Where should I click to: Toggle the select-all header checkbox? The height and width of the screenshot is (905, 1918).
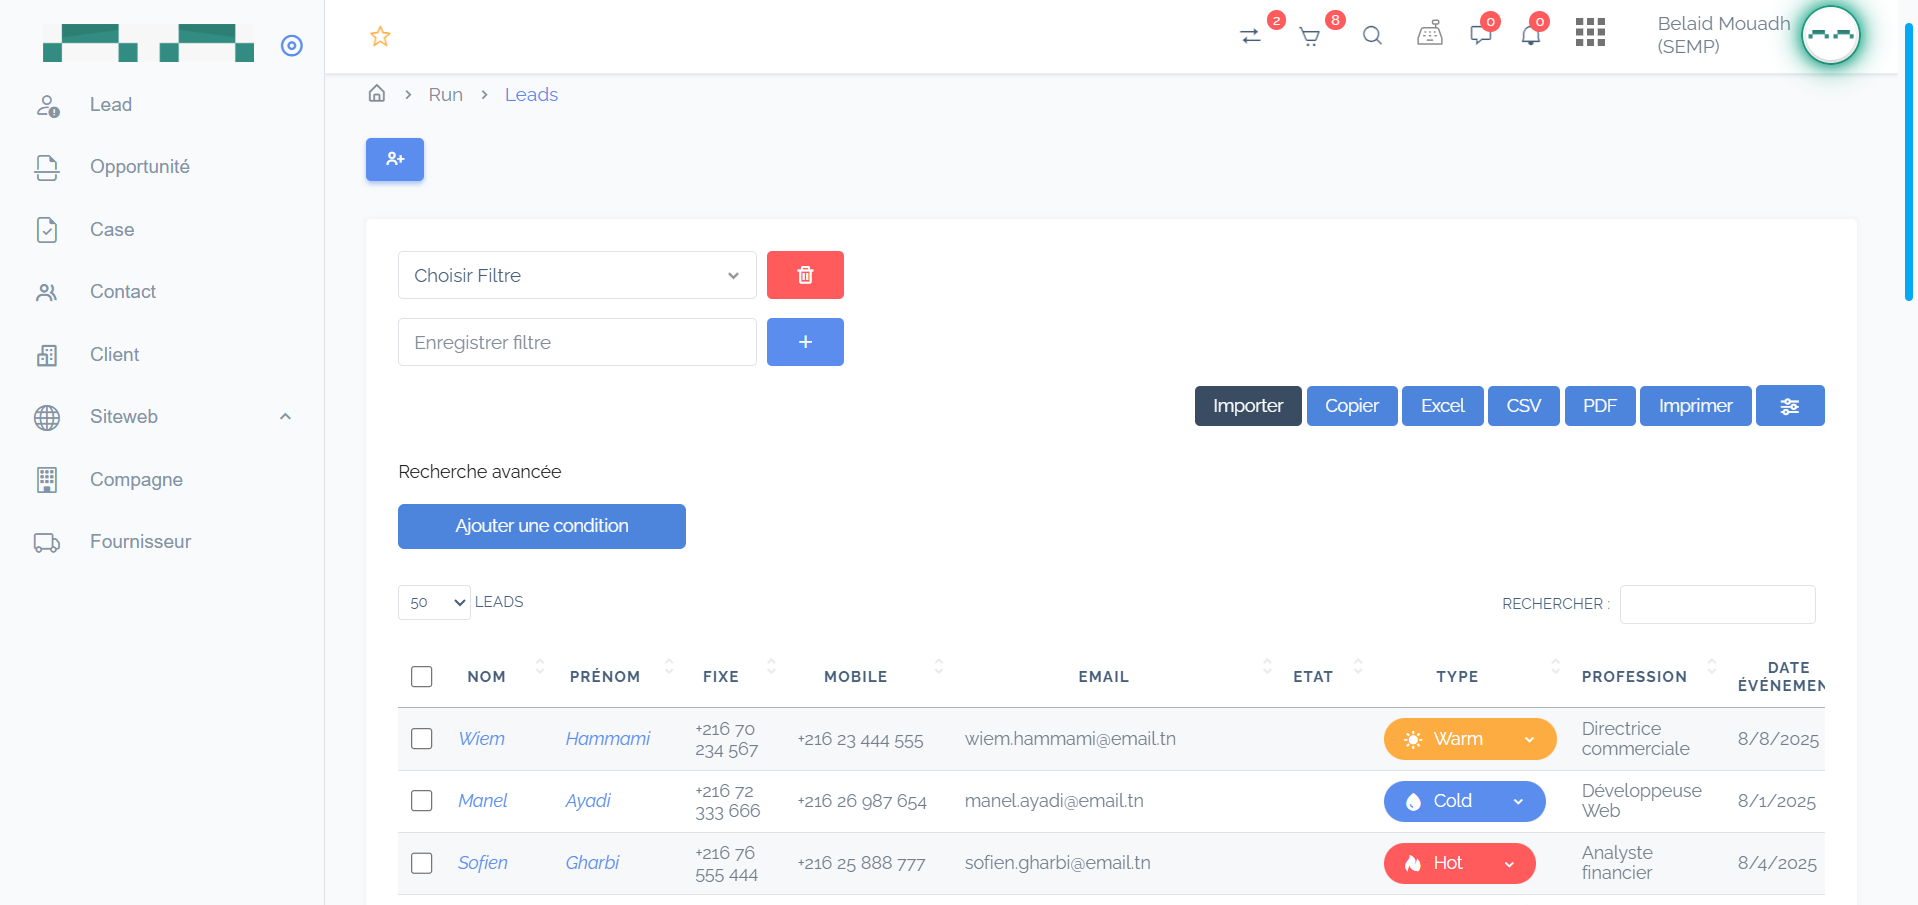pyautogui.click(x=422, y=677)
